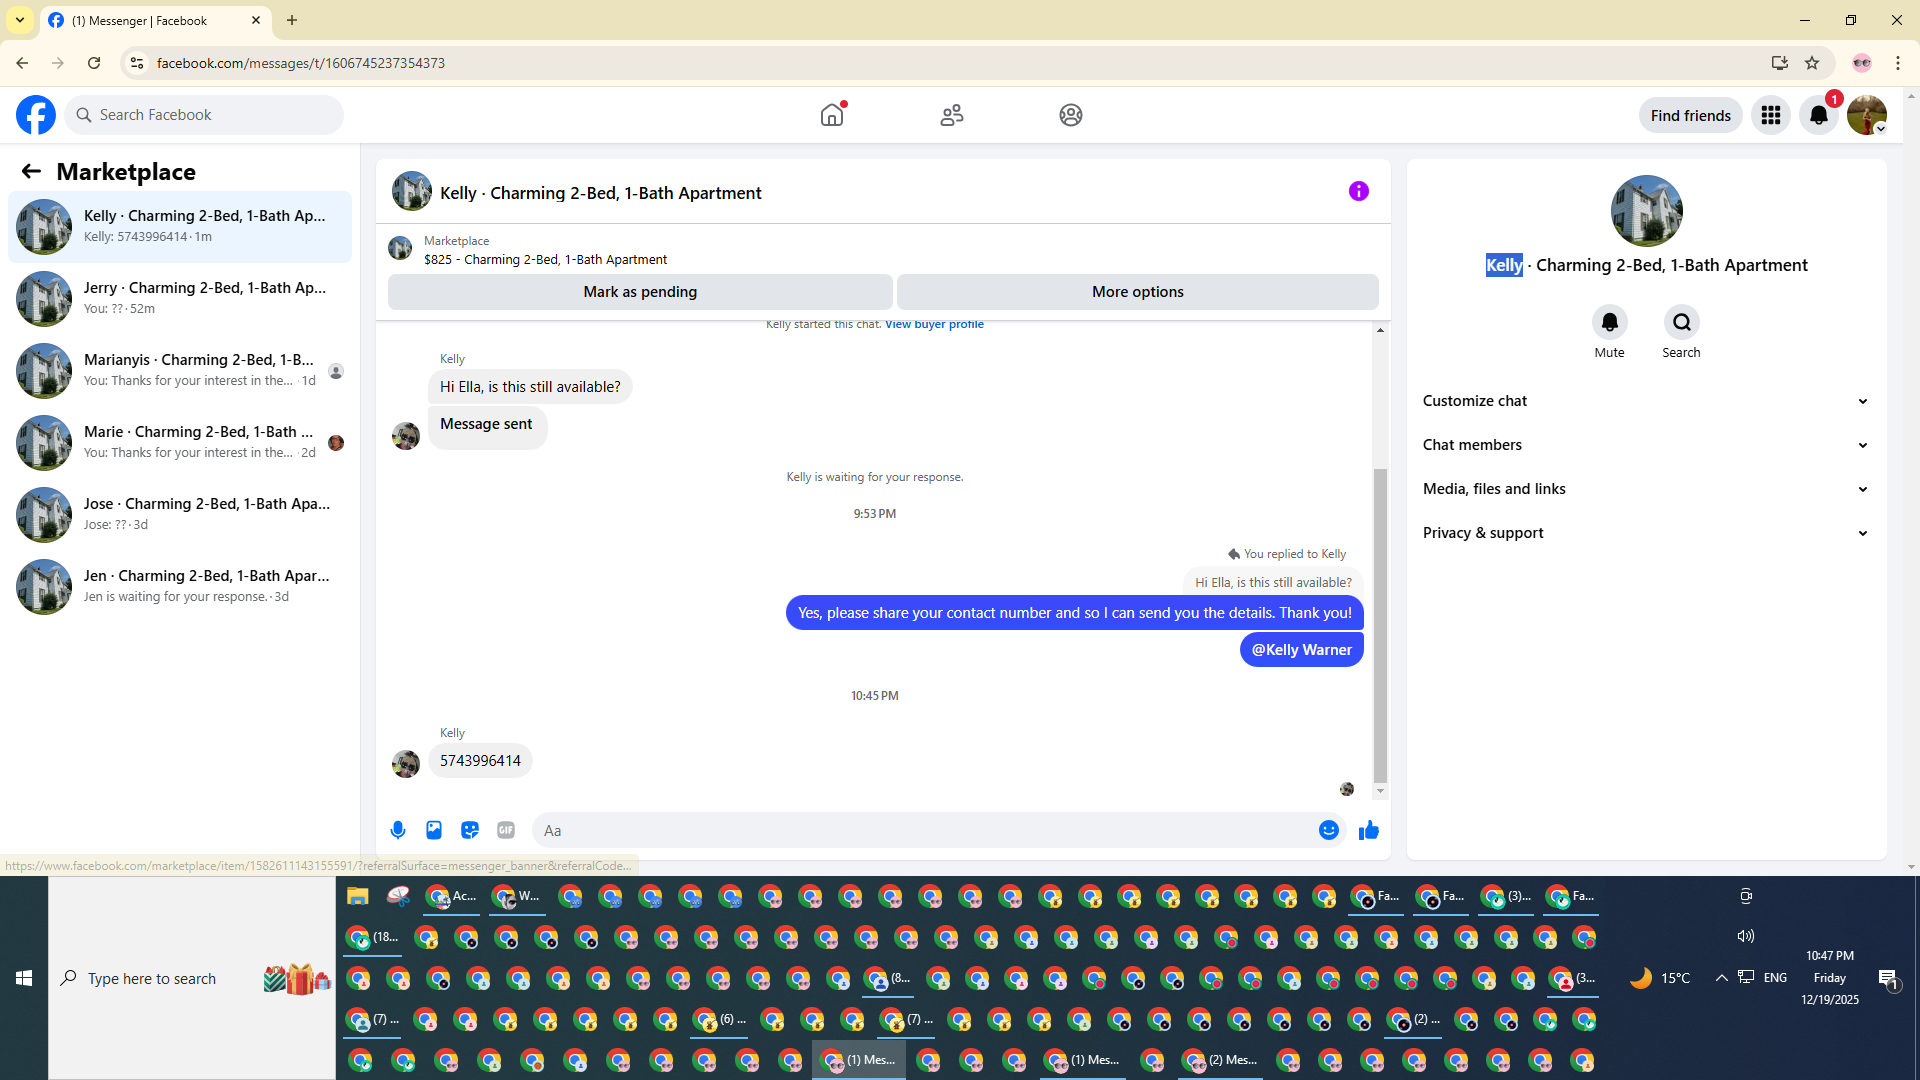Expand the Customize chat section
The height and width of the screenshot is (1080, 1920).
click(1645, 401)
